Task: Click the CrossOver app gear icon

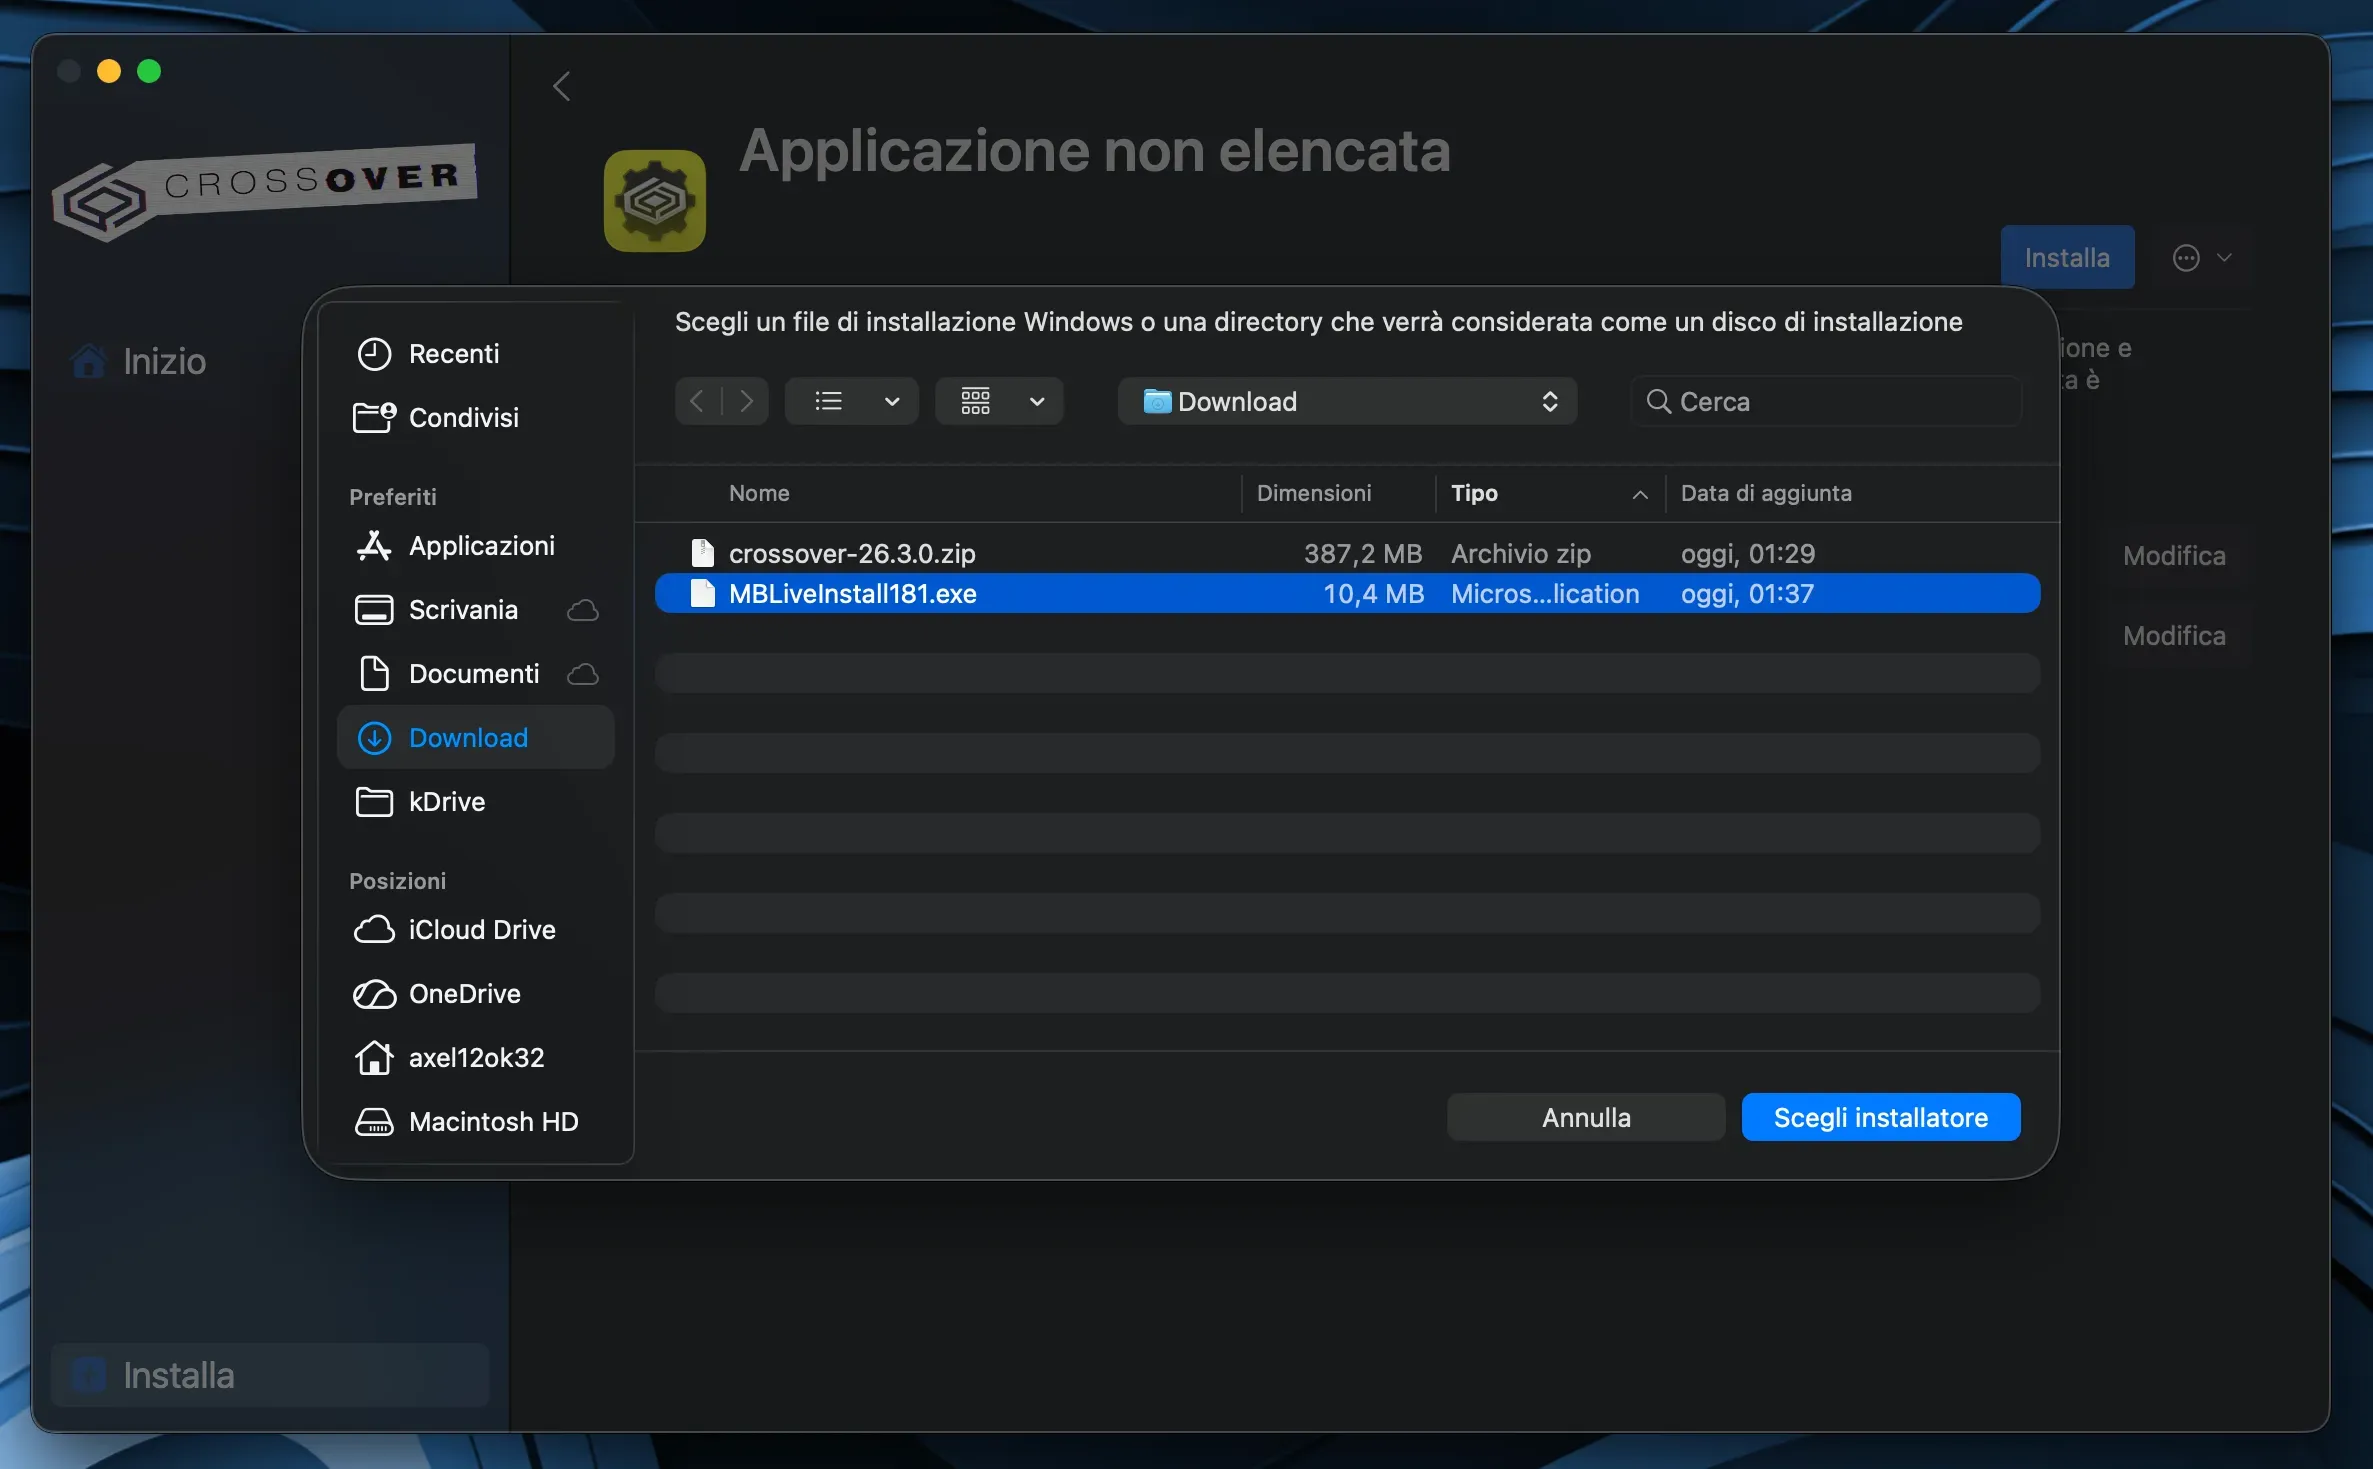Action: tap(655, 201)
